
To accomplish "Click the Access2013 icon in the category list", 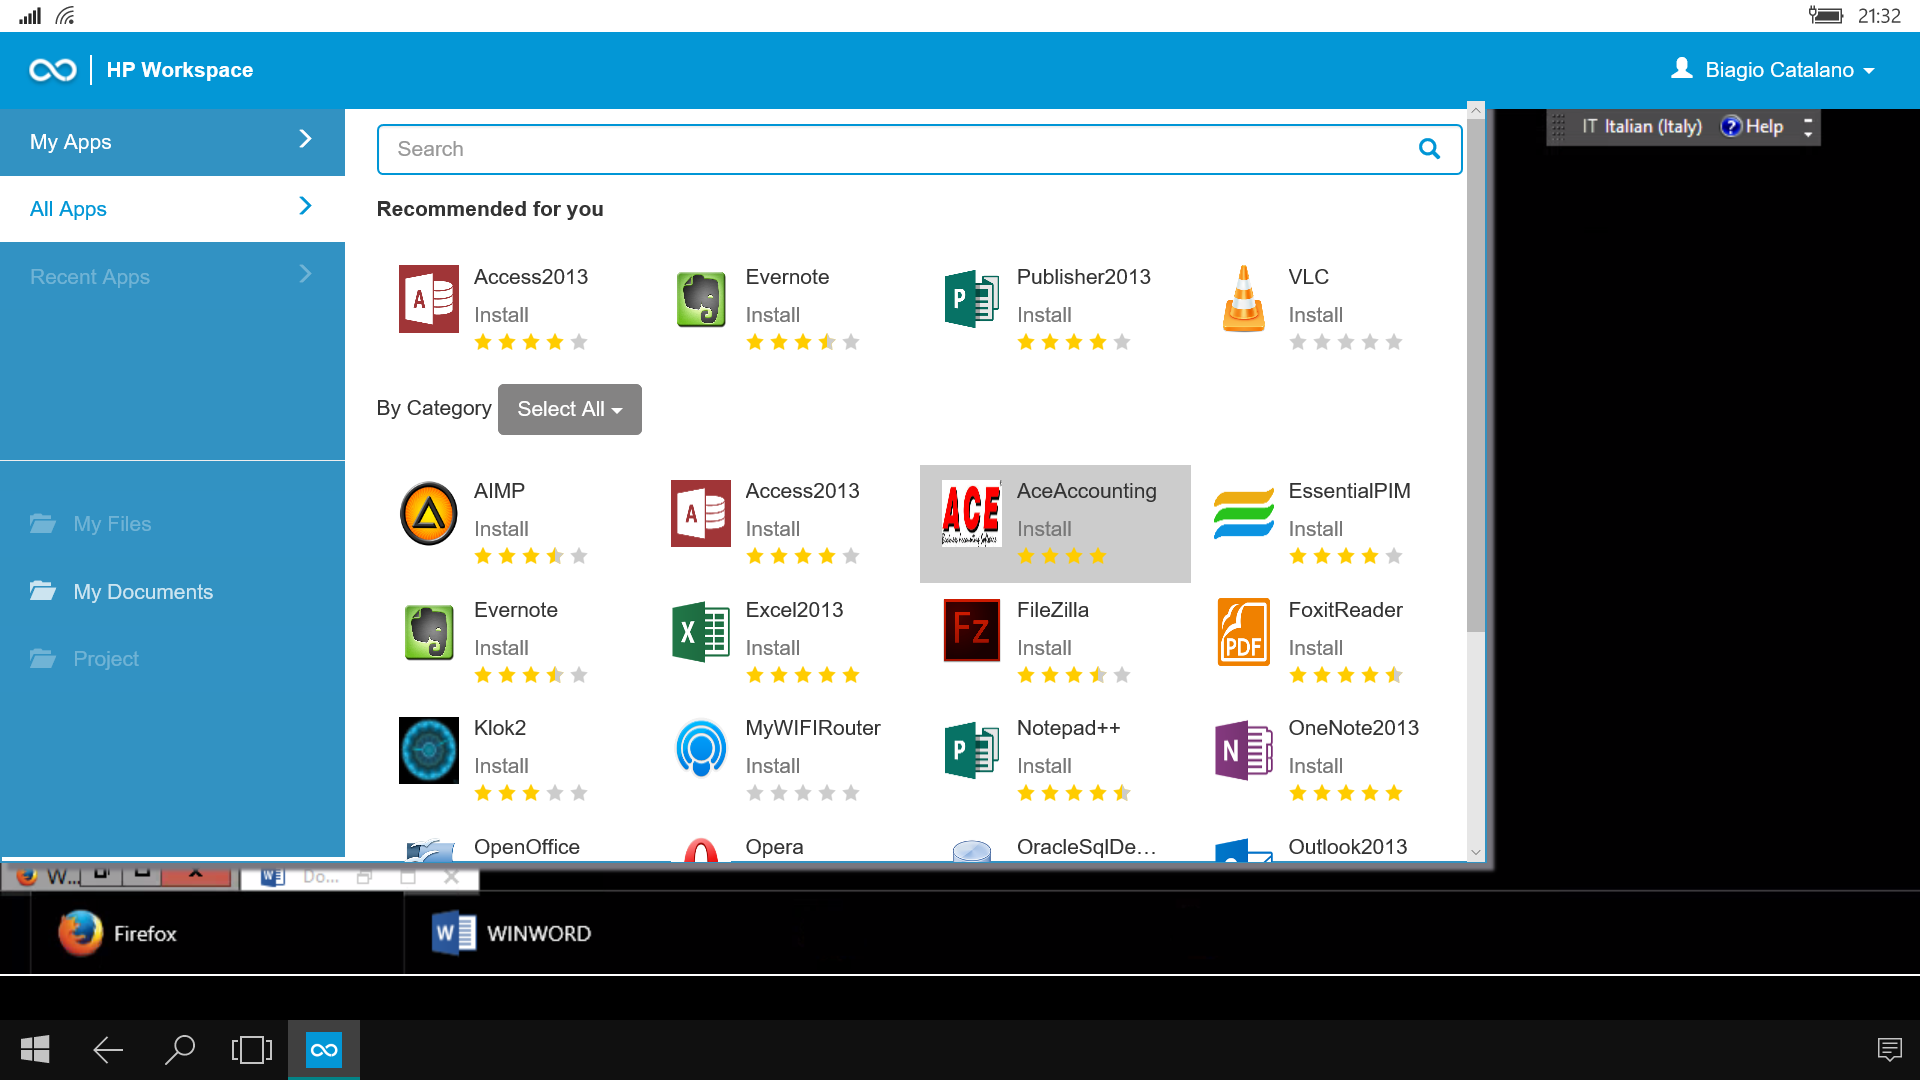I will tap(701, 513).
